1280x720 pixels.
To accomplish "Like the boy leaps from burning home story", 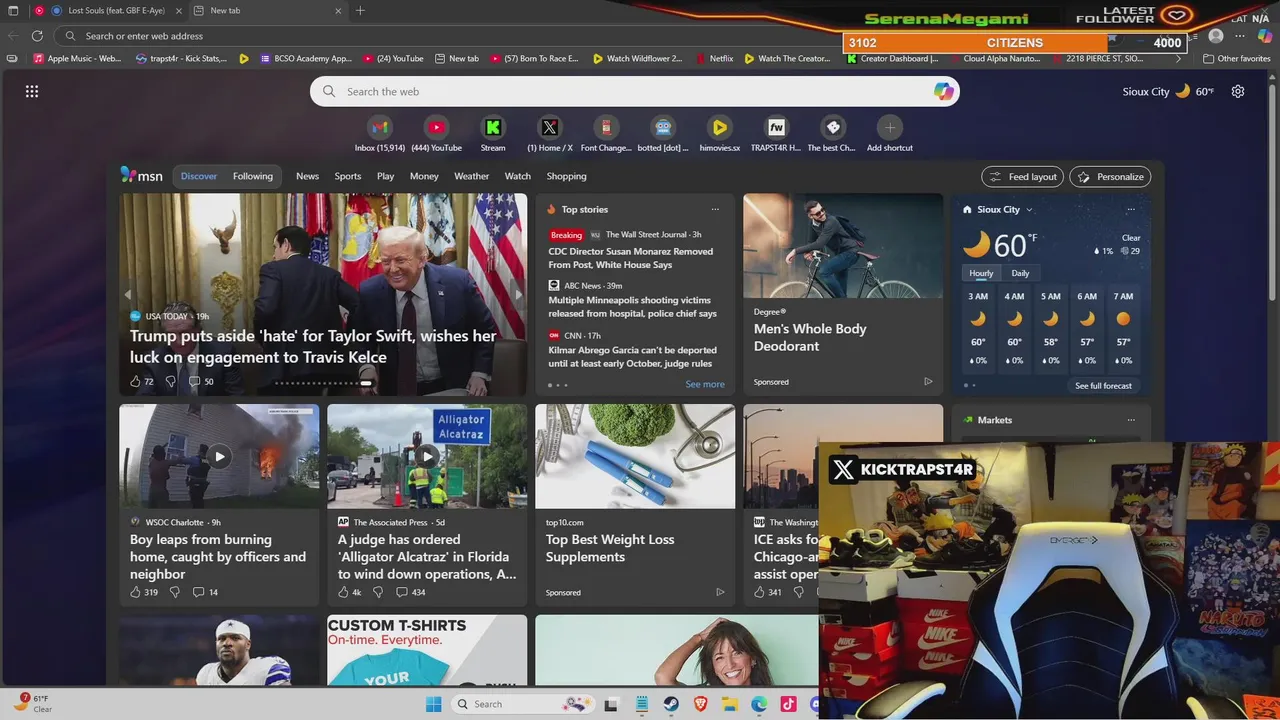I will point(135,592).
